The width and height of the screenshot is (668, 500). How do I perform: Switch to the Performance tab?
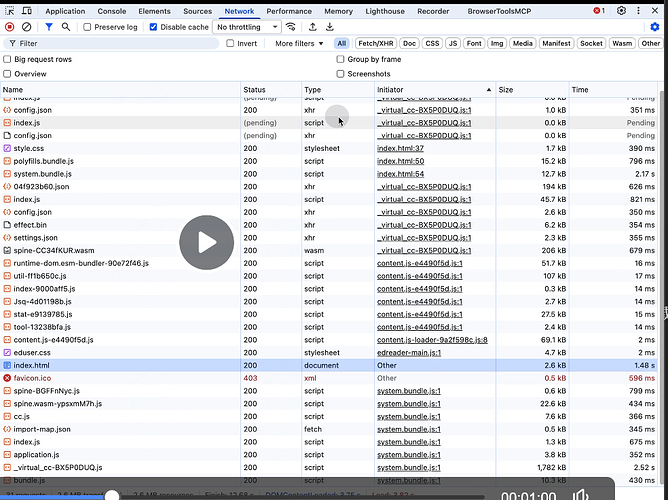(288, 11)
